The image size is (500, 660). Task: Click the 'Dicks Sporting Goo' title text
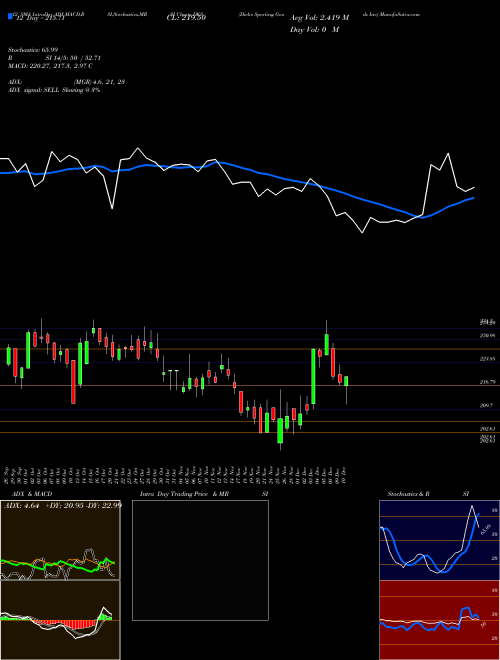pyautogui.click(x=261, y=14)
